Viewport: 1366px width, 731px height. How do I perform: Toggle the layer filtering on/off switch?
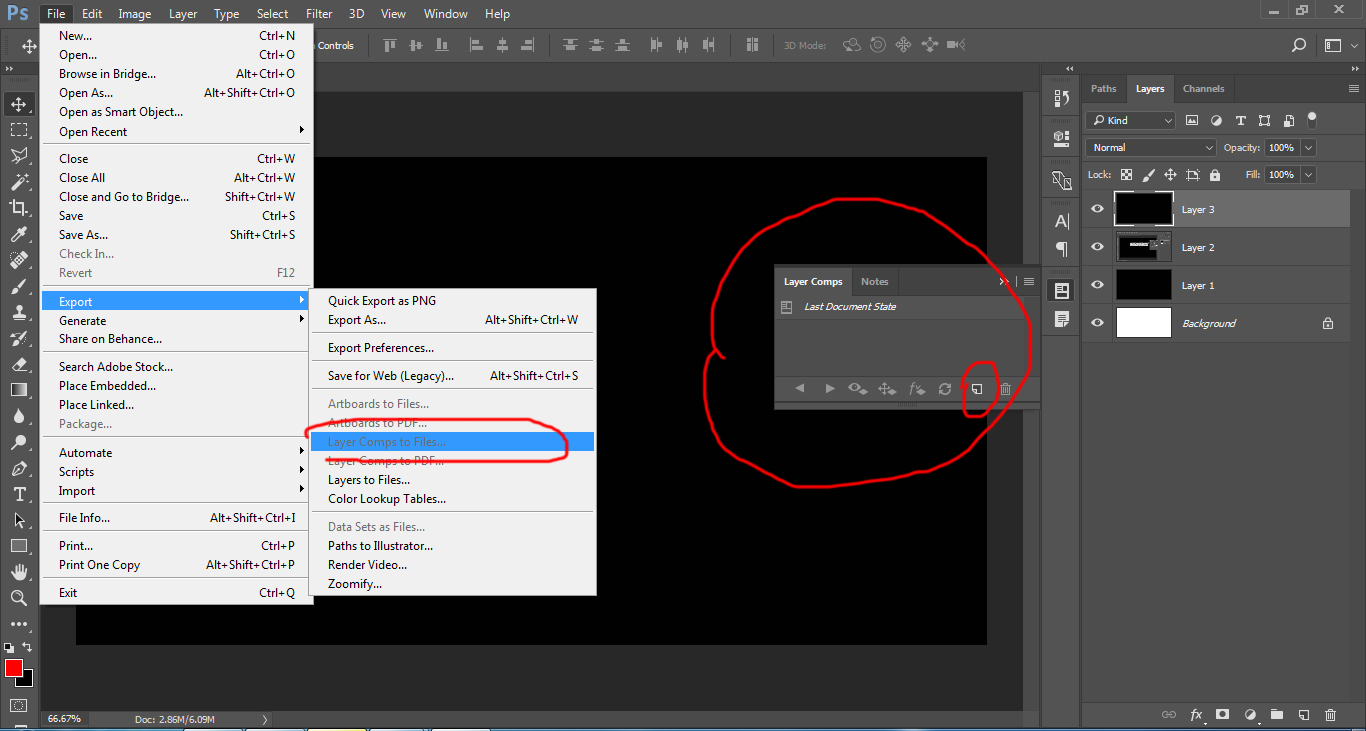[x=1312, y=119]
